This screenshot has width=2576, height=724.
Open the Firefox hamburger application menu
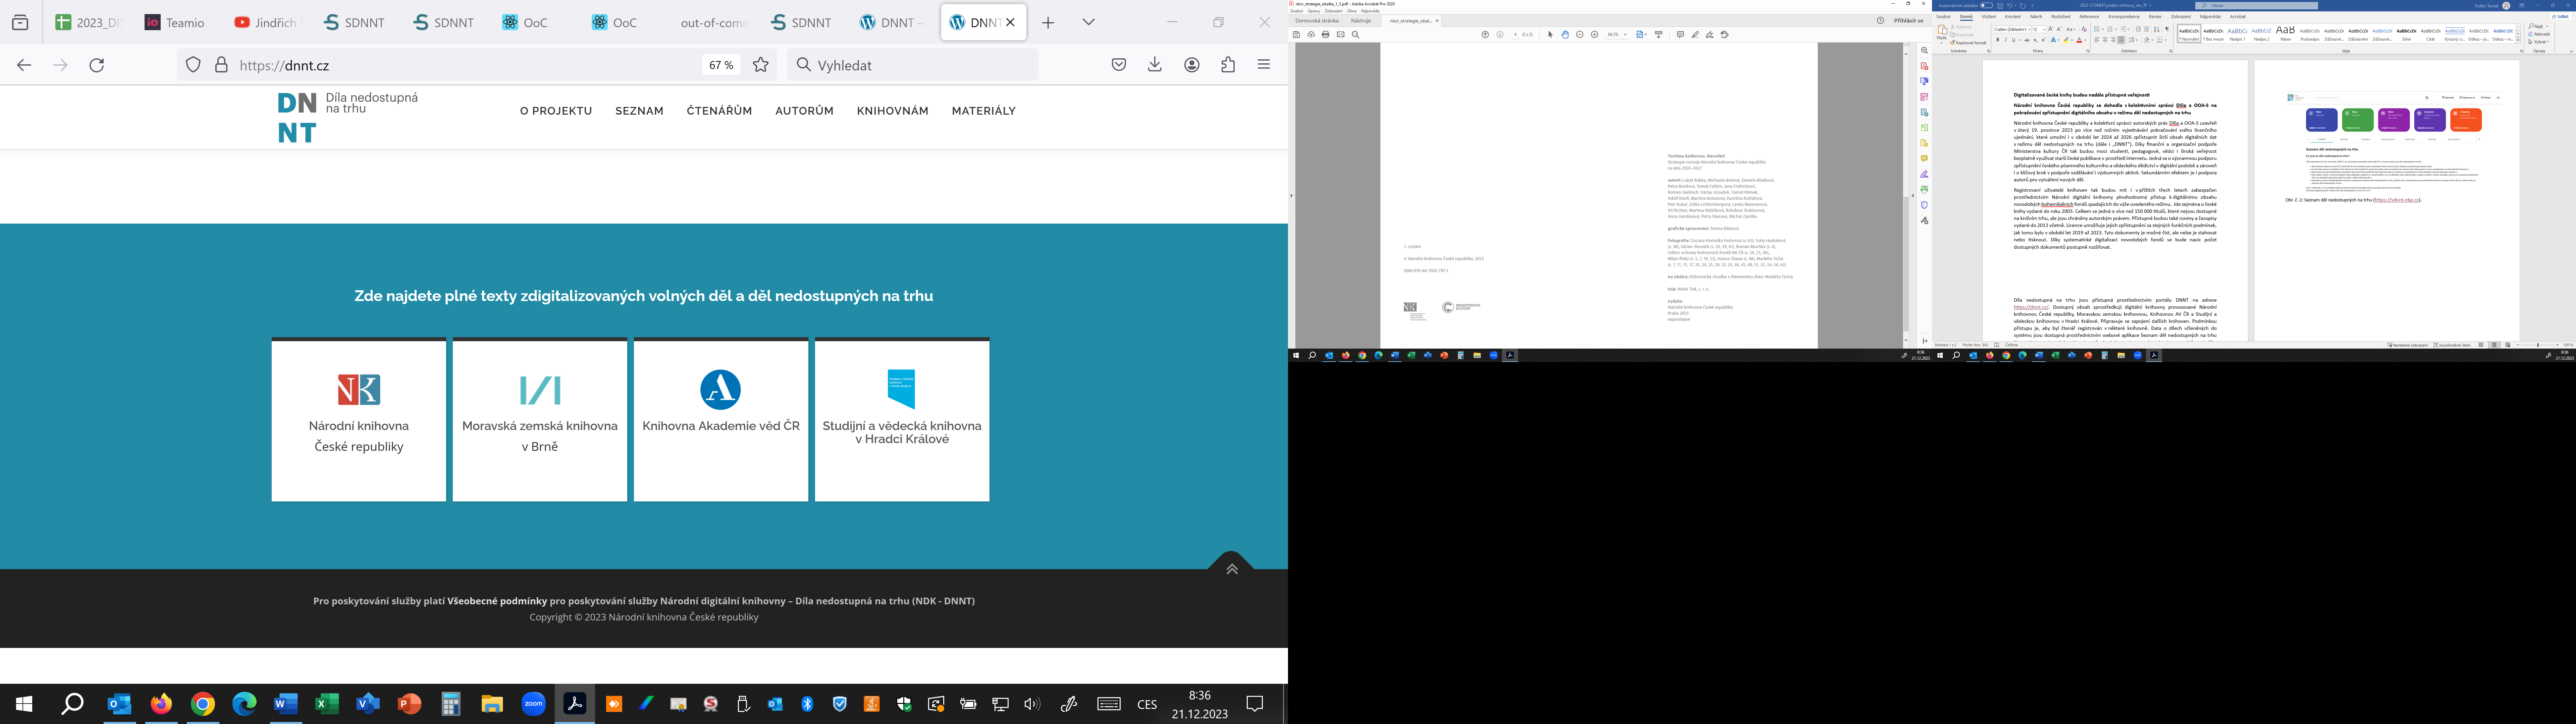coord(1264,65)
